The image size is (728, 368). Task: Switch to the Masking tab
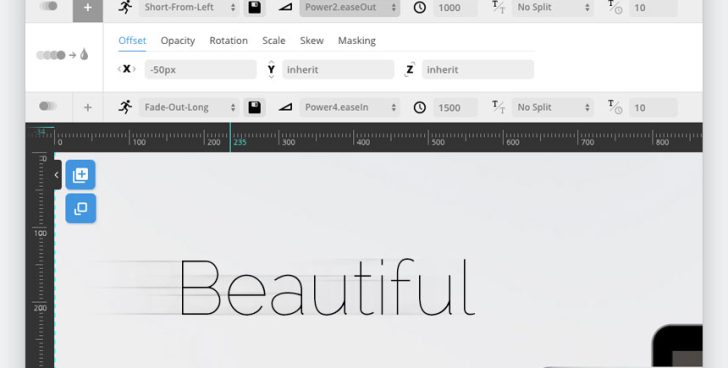[x=357, y=41]
